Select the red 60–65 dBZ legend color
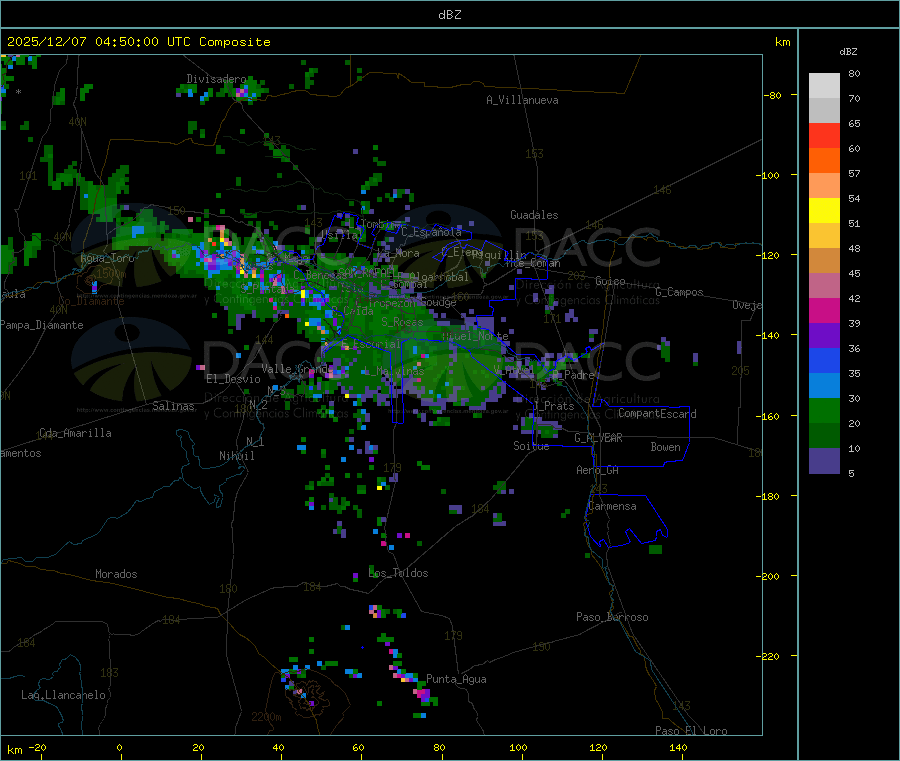Image resolution: width=900 pixels, height=761 pixels. (824, 135)
